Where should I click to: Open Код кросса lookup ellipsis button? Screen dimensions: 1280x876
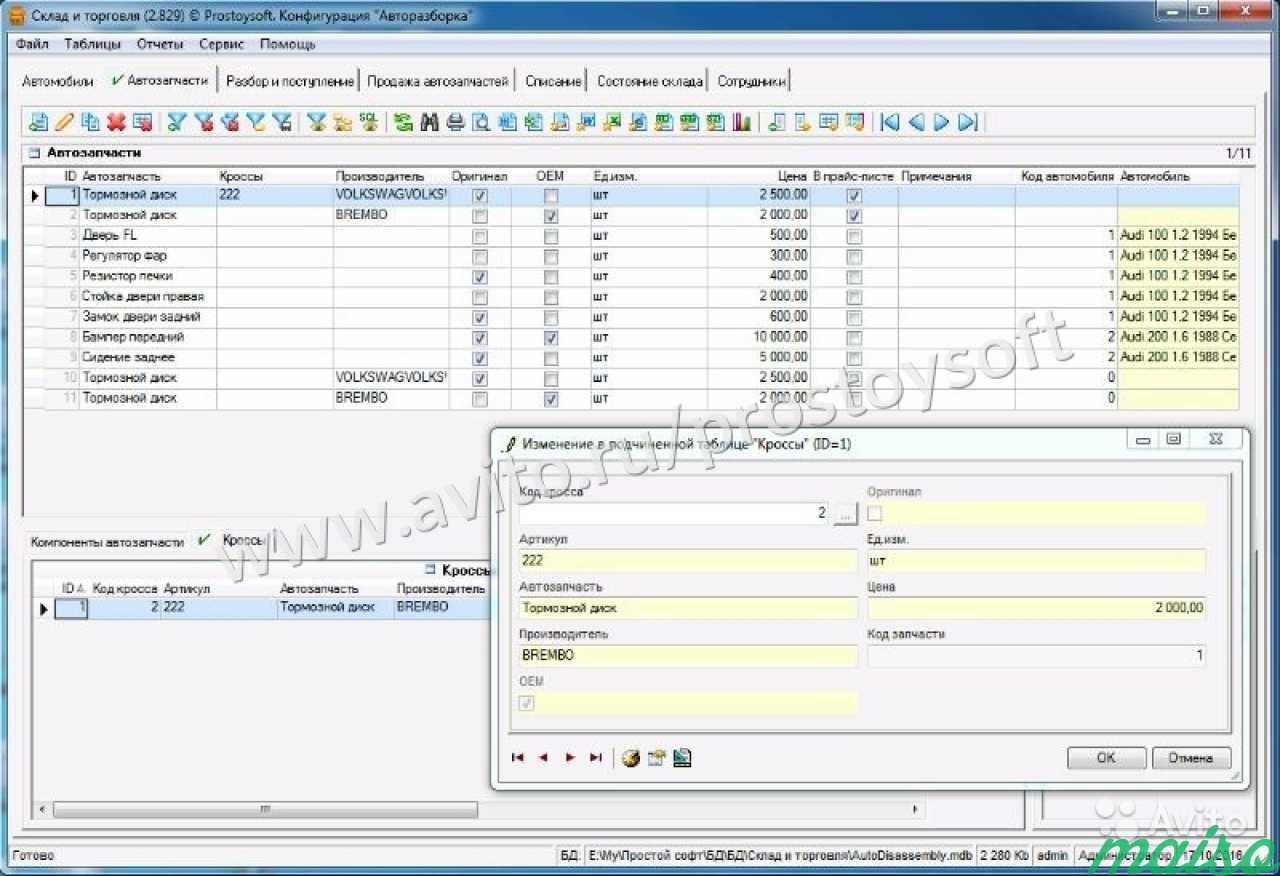(846, 513)
